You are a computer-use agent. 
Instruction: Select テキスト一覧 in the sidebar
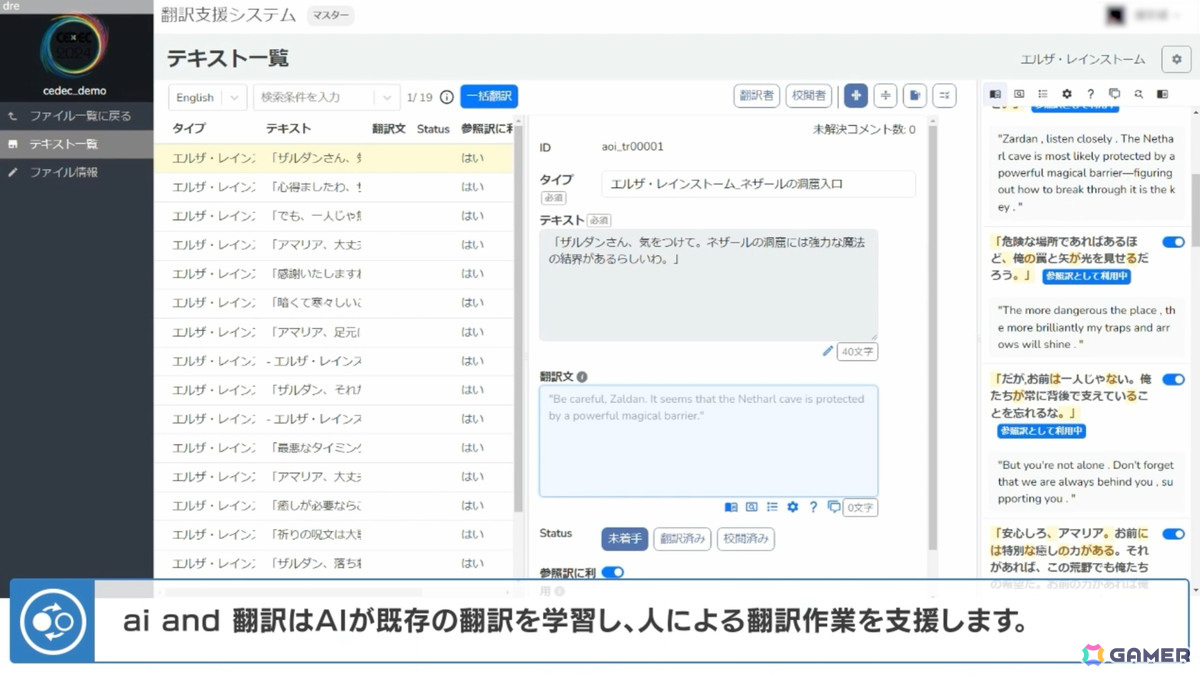pos(77,144)
